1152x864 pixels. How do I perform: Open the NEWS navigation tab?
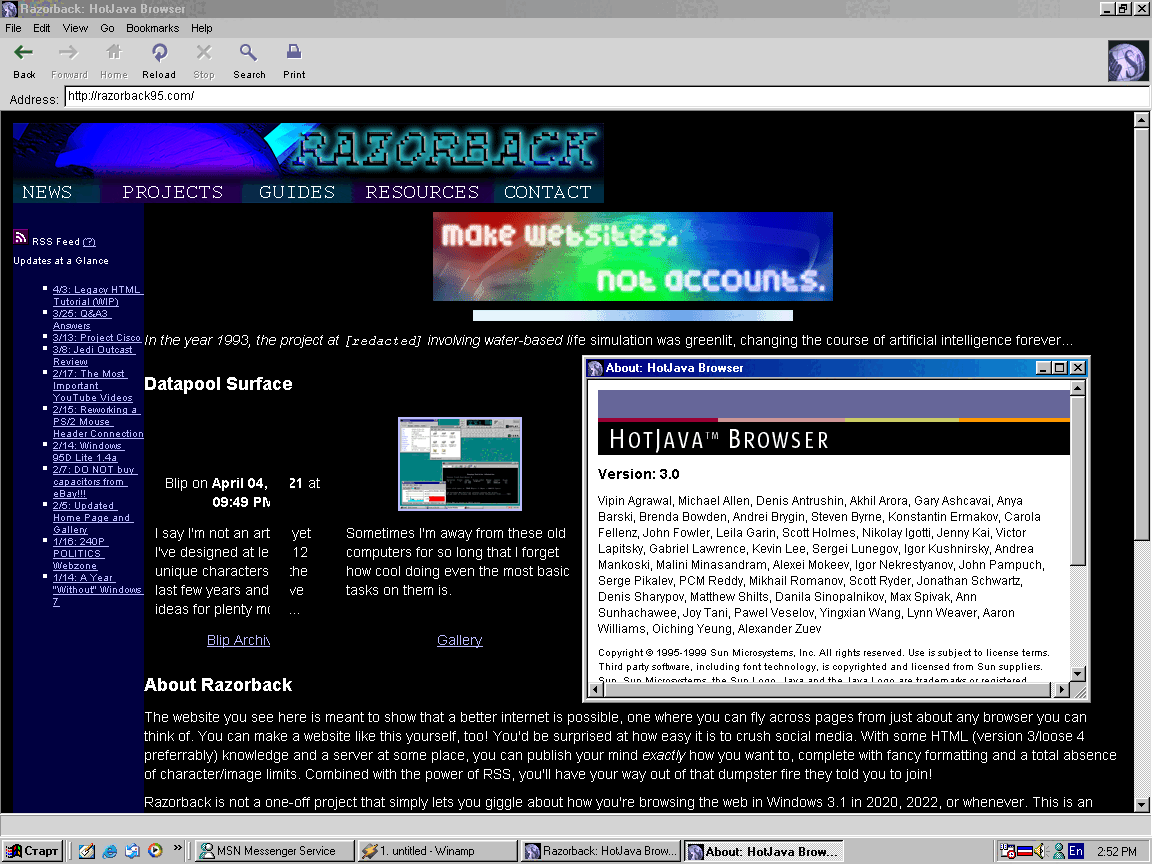tap(47, 192)
